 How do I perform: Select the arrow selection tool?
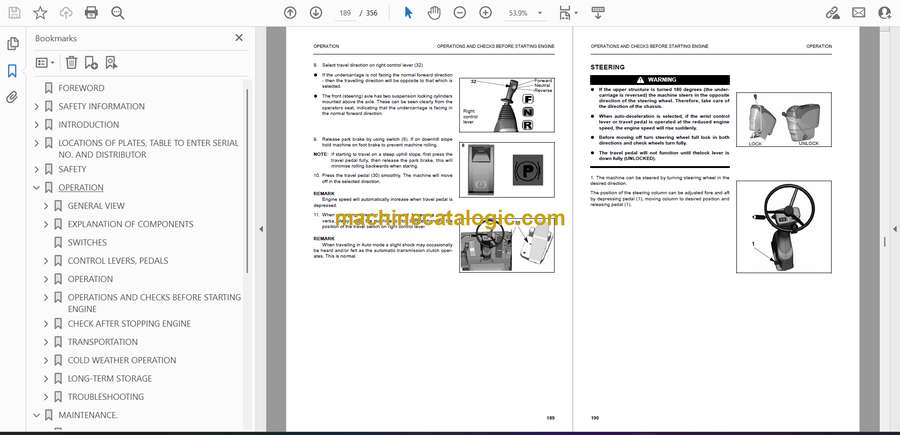pos(408,13)
